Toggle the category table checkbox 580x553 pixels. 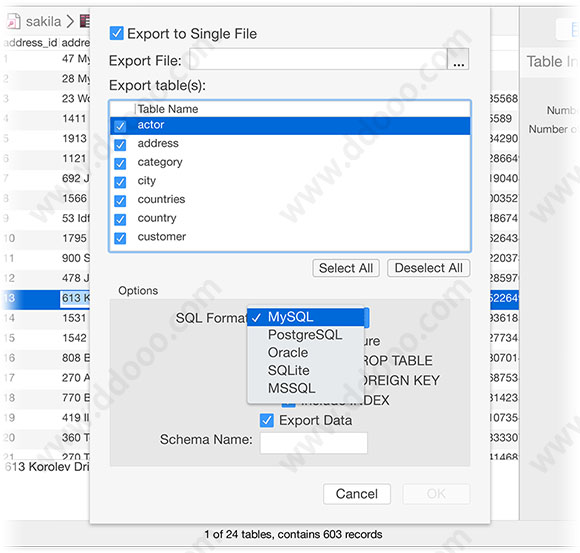coord(120,163)
